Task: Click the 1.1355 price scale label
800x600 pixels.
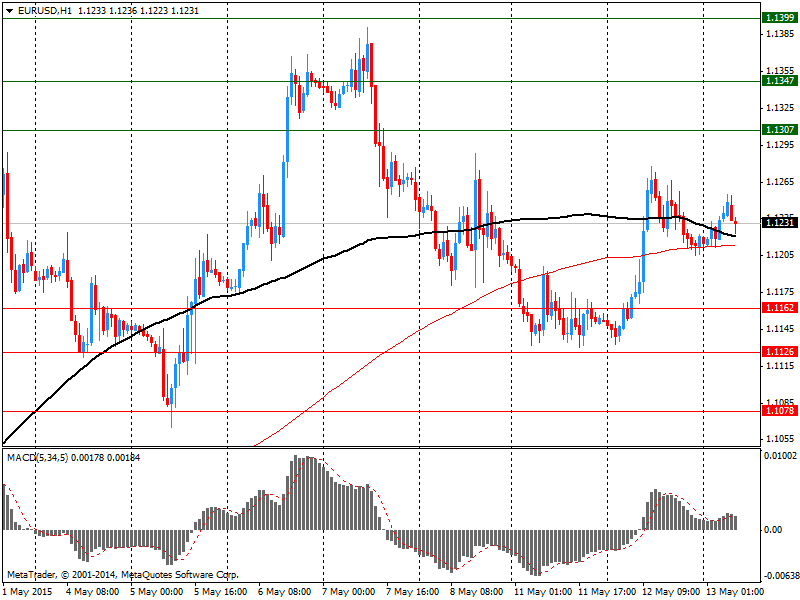Action: click(x=780, y=70)
